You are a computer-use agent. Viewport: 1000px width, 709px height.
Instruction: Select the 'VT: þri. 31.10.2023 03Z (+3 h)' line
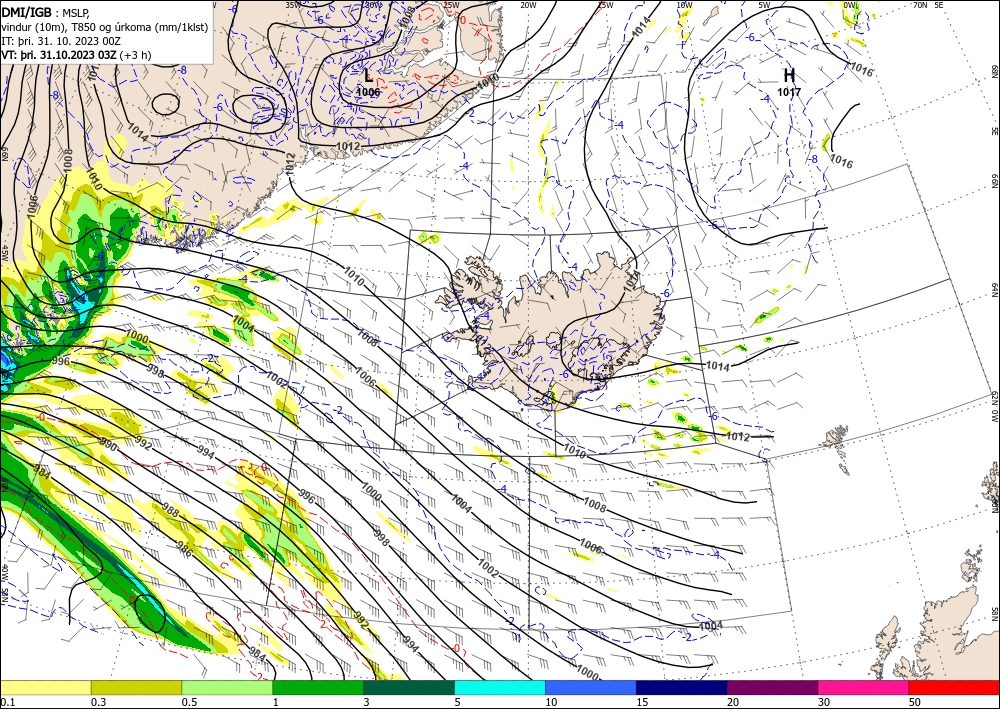pyautogui.click(x=77, y=55)
